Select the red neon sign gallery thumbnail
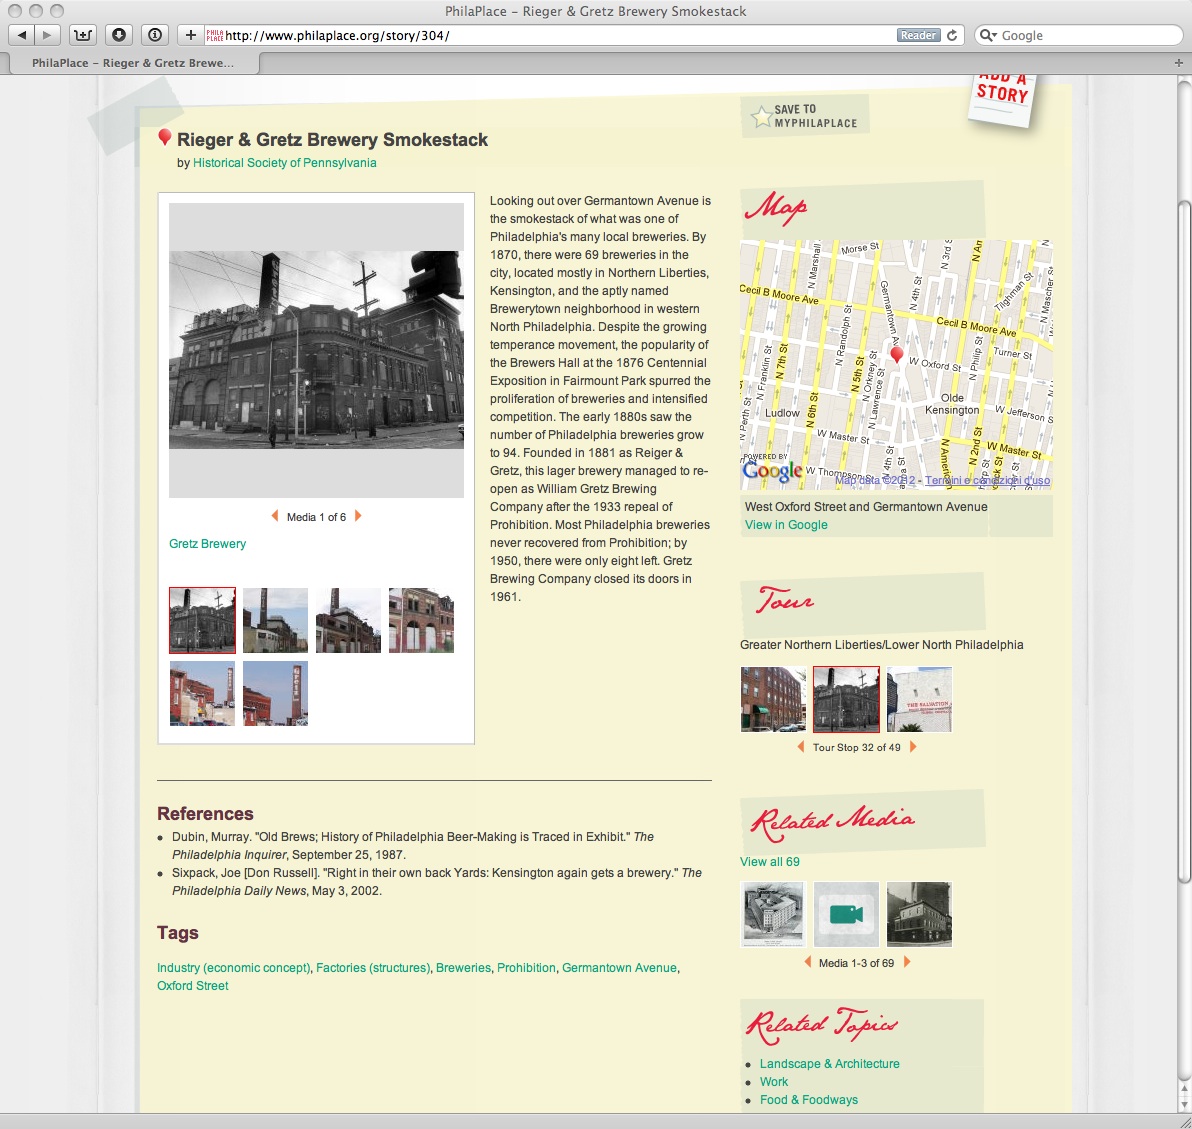 pos(276,693)
